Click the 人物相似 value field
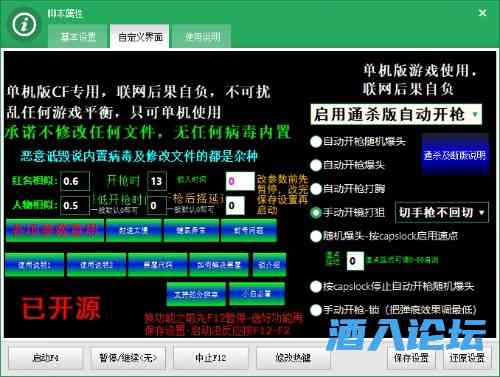Screen dimensions: 500x377 pos(75,205)
